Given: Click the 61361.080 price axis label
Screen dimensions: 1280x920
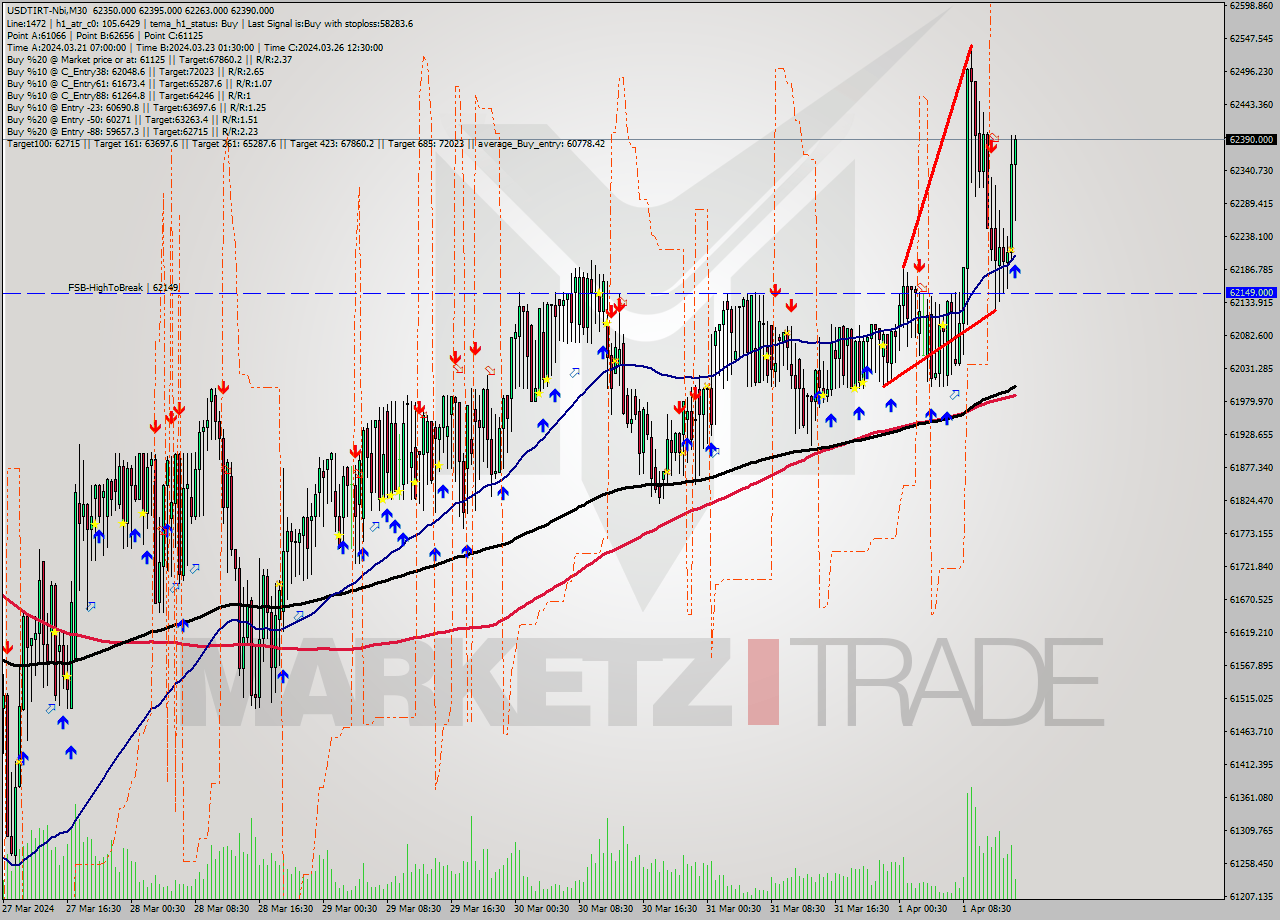Looking at the screenshot, I should 1250,797.
